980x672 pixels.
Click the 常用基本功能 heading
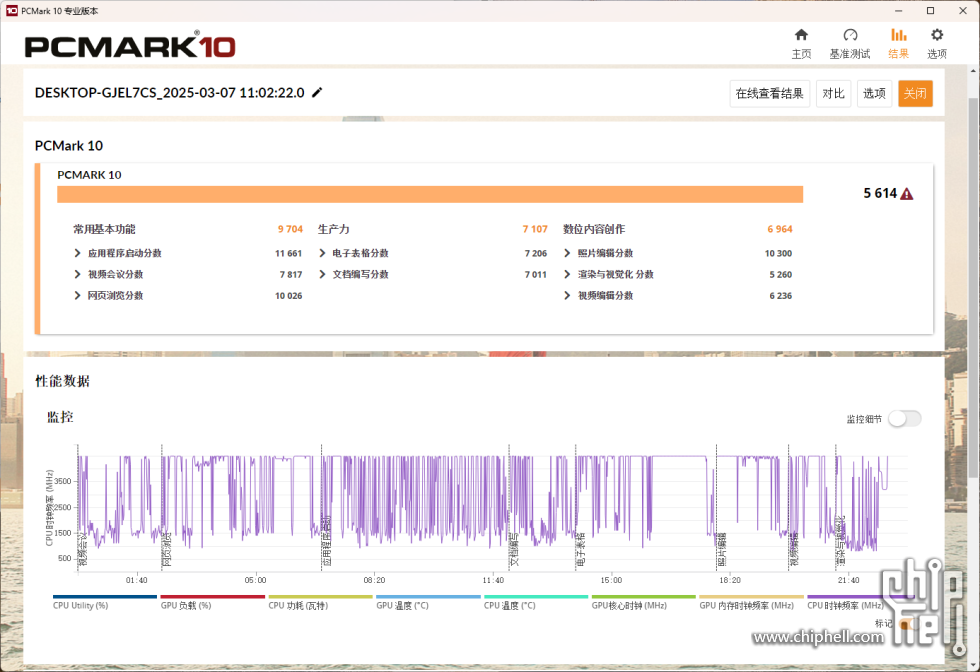(104, 229)
